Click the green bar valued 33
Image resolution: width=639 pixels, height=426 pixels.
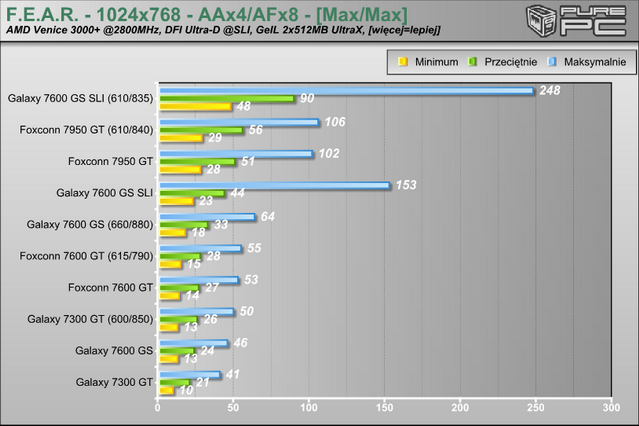coord(184,225)
